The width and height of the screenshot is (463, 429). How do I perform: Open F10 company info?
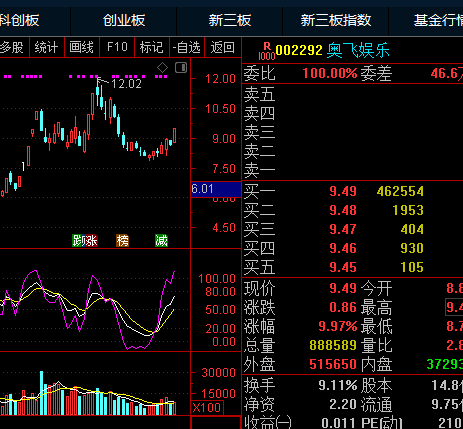pos(117,47)
